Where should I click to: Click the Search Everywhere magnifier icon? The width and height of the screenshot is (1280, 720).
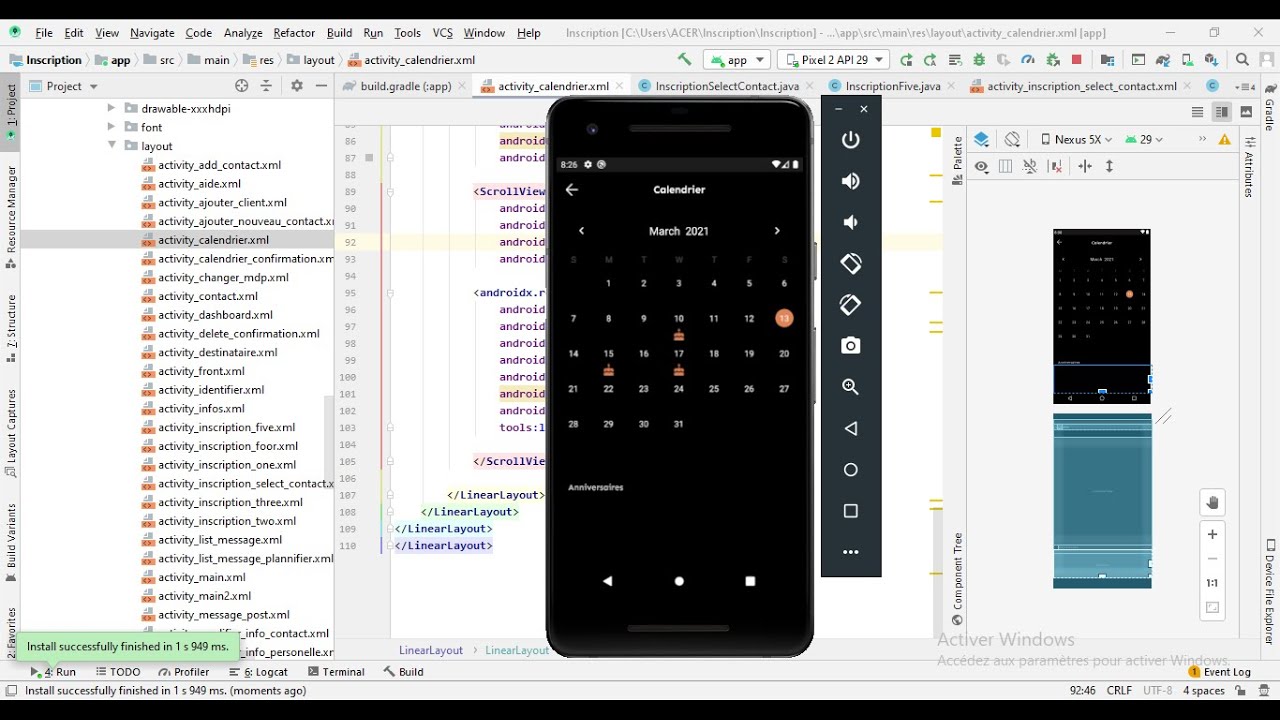pyautogui.click(x=1242, y=60)
